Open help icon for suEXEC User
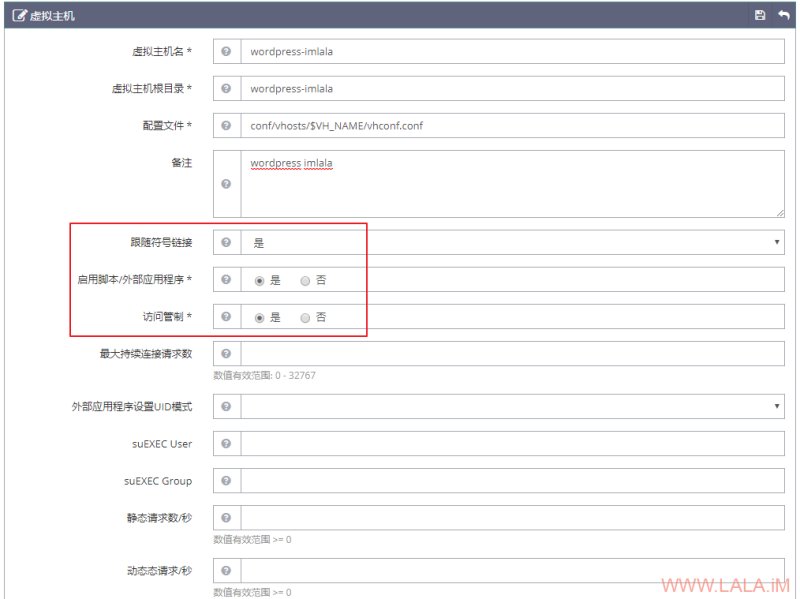This screenshot has height=599, width=800. pyautogui.click(x=227, y=443)
